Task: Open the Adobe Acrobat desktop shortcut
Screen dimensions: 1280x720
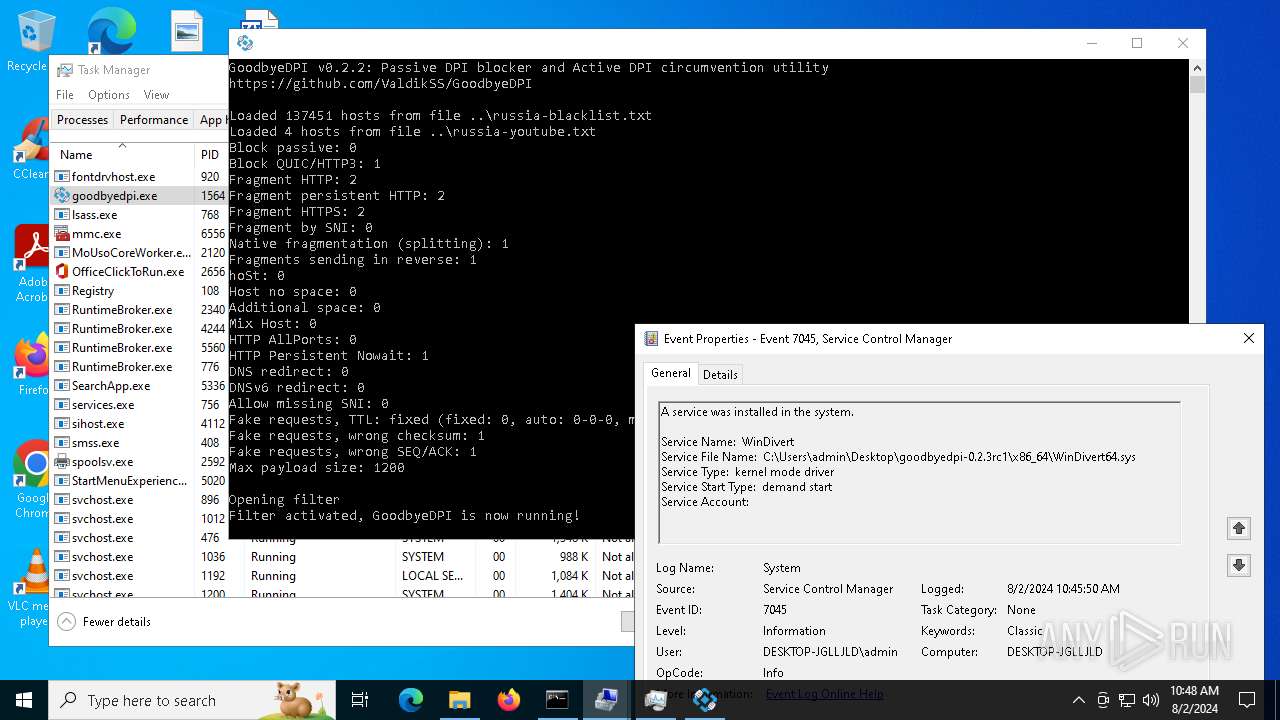Action: pos(32,262)
